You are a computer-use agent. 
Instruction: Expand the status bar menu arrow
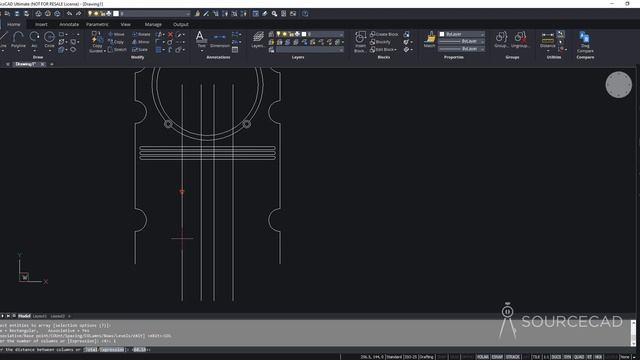click(x=635, y=357)
